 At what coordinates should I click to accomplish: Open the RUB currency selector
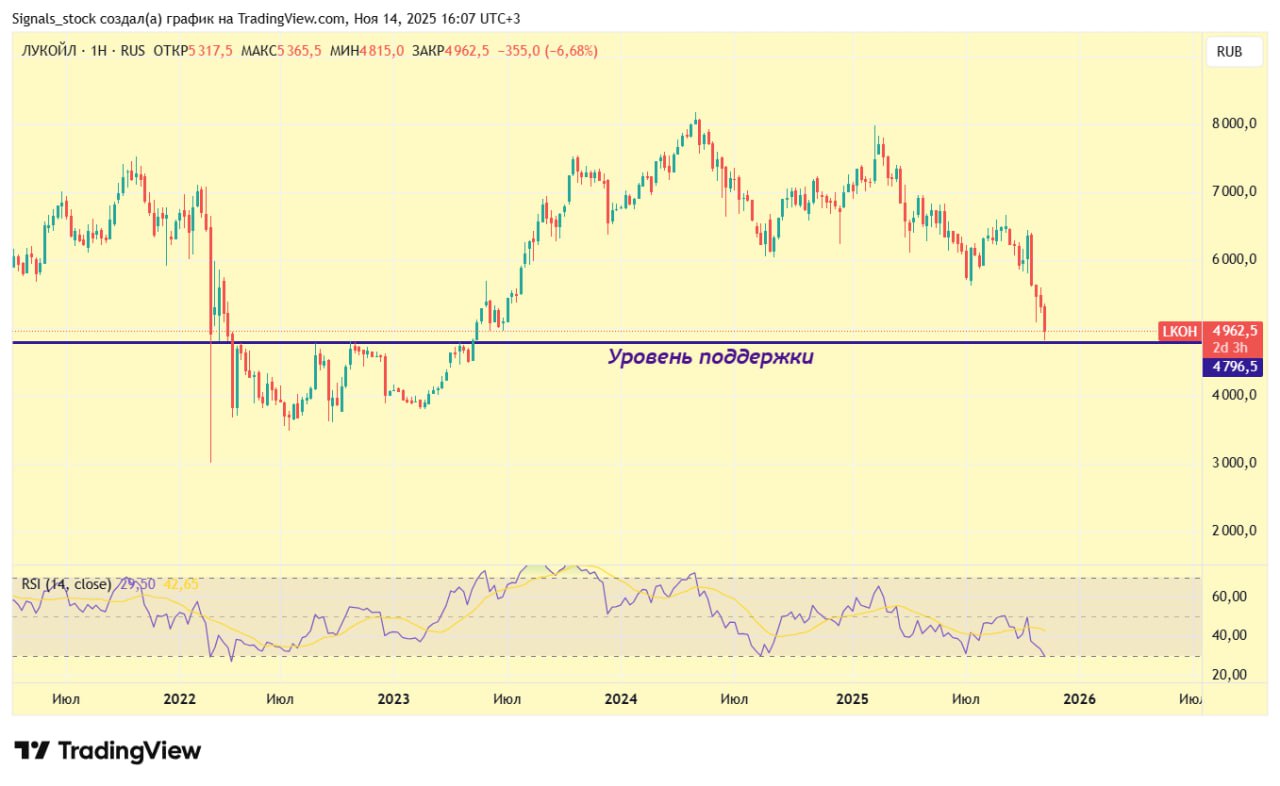tap(1229, 51)
